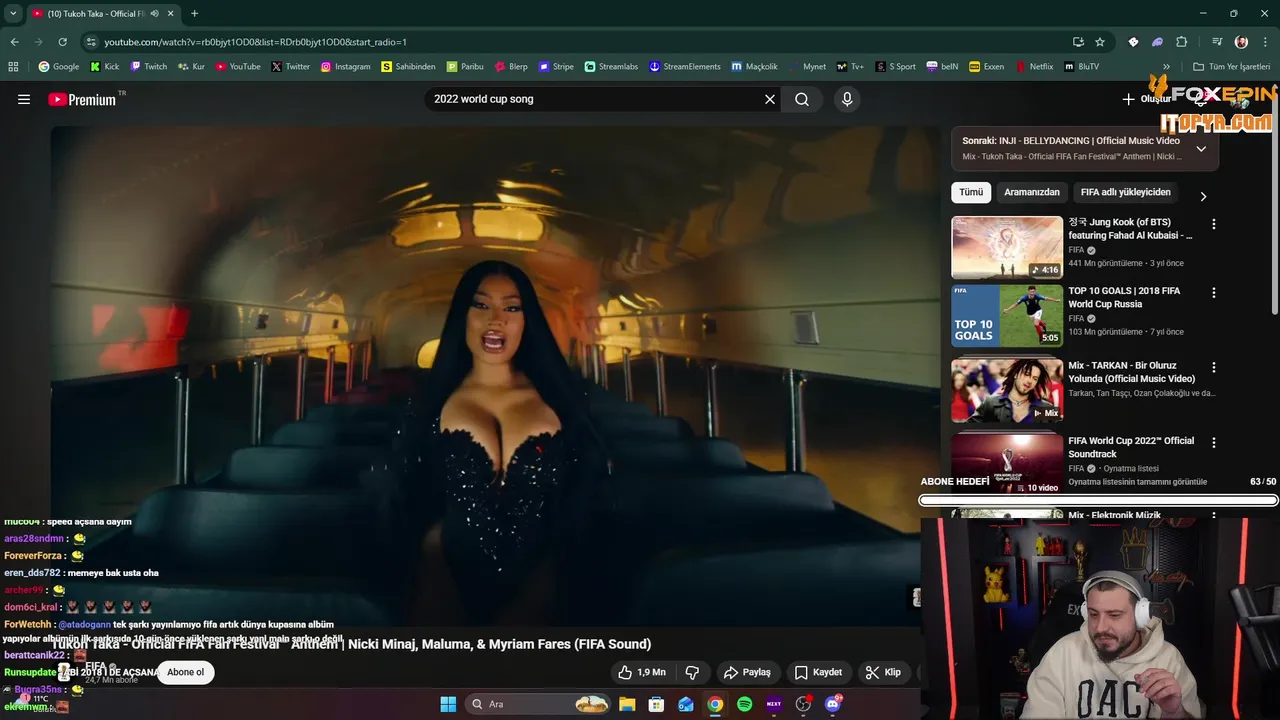
Task: Click the taskbar Ara search box
Action: [539, 704]
